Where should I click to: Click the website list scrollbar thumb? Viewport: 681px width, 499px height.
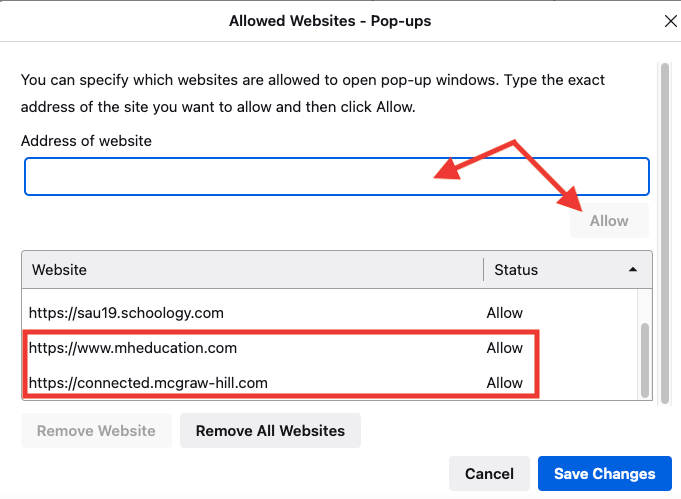645,360
